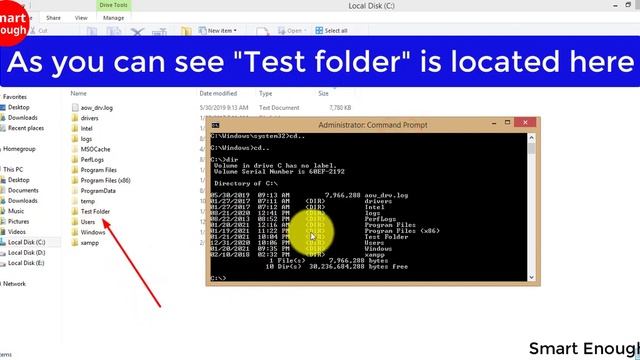Image resolution: width=640 pixels, height=360 pixels.
Task: Select the Users folder
Action: pos(88,222)
